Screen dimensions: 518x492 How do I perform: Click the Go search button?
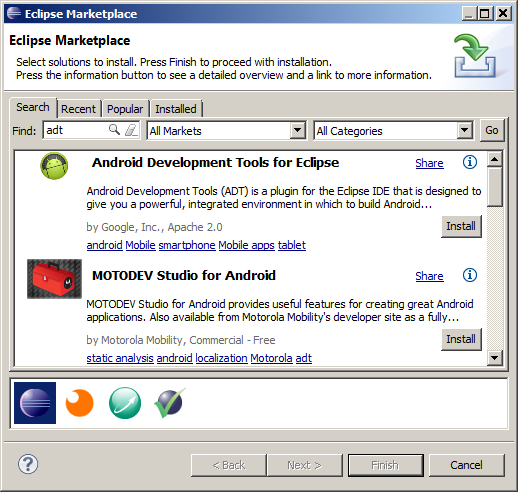pyautogui.click(x=492, y=130)
